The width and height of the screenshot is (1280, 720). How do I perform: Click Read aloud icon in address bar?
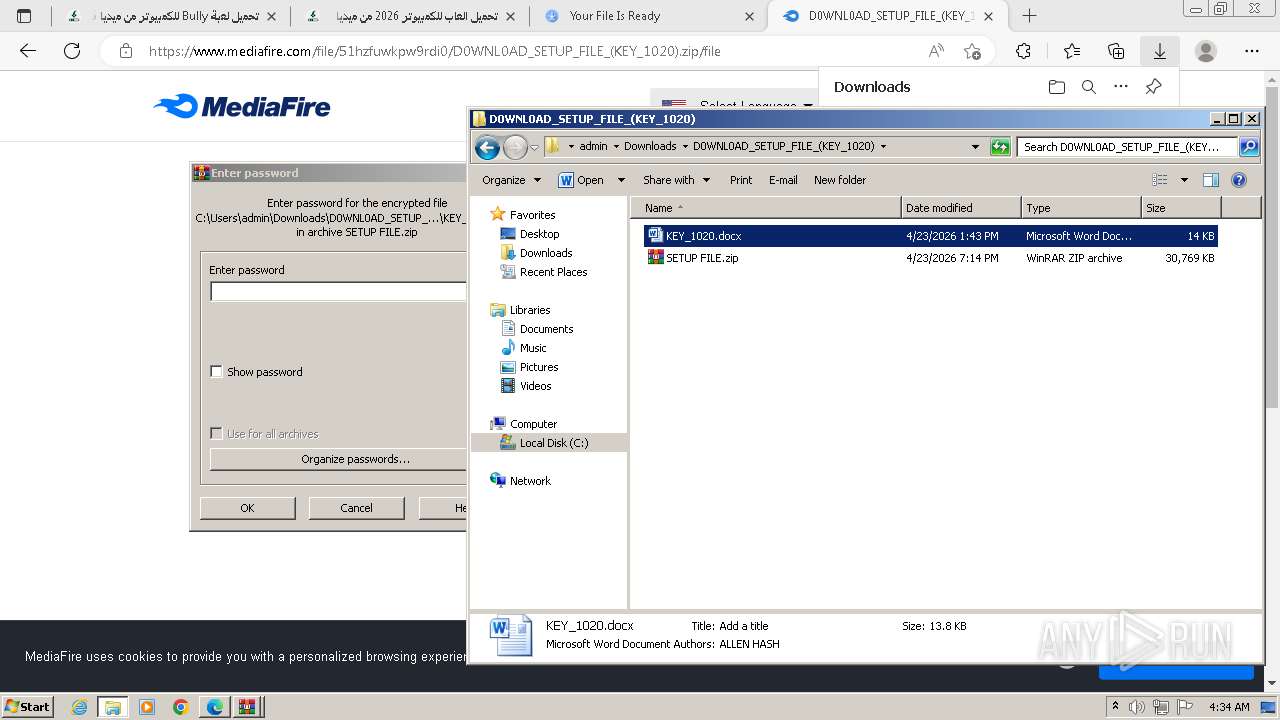(936, 51)
